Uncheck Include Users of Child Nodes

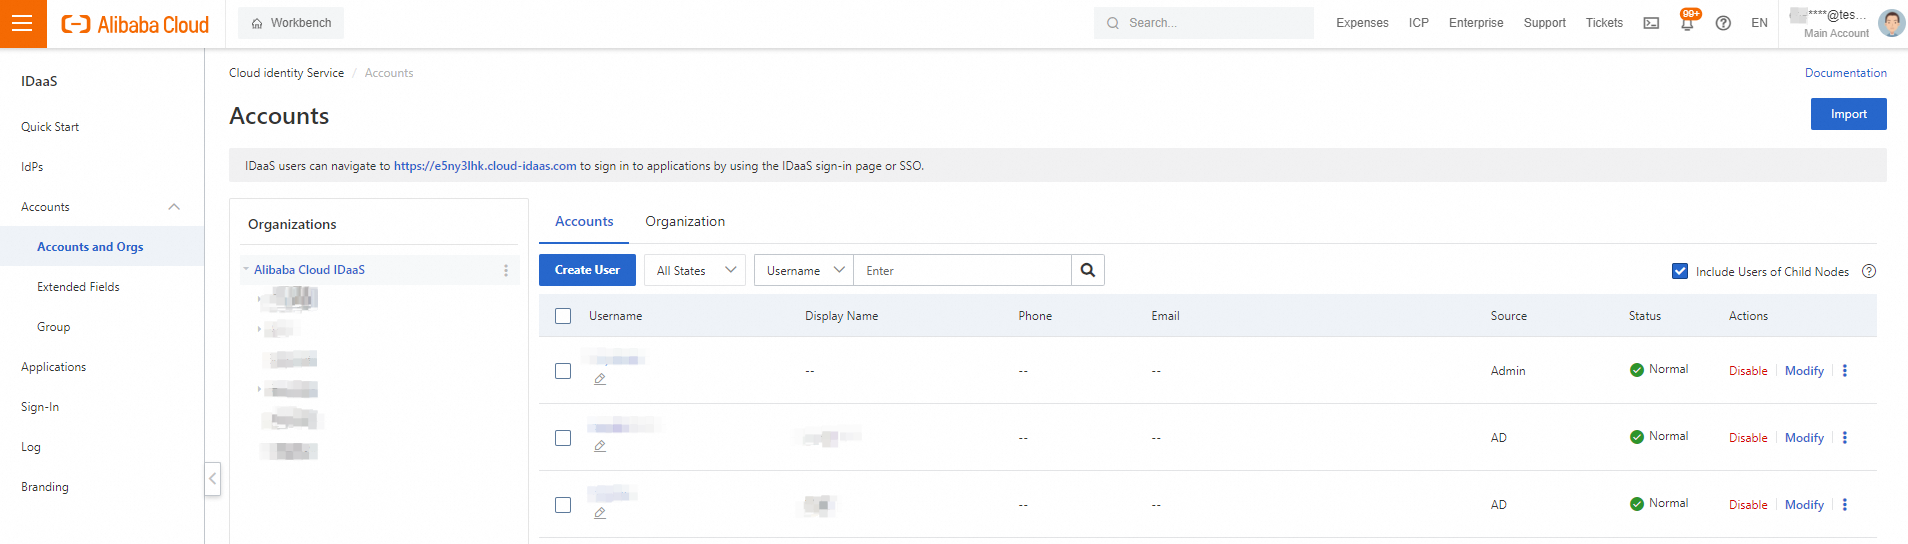click(x=1680, y=271)
